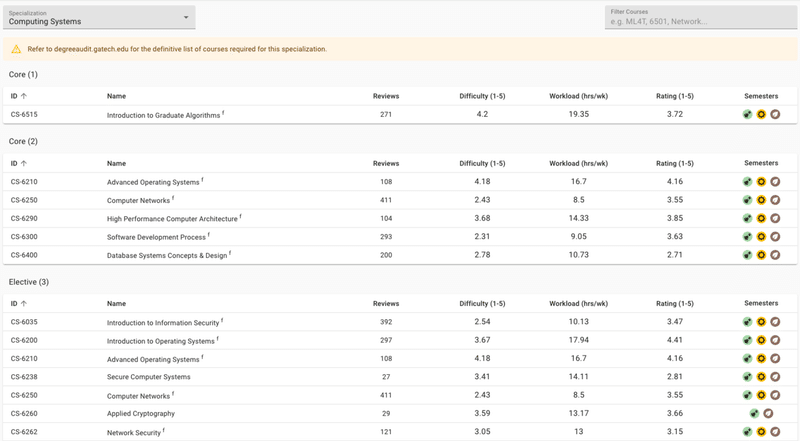Click the summer sun icon for Network Security
This screenshot has width=800, height=441.
click(x=761, y=432)
